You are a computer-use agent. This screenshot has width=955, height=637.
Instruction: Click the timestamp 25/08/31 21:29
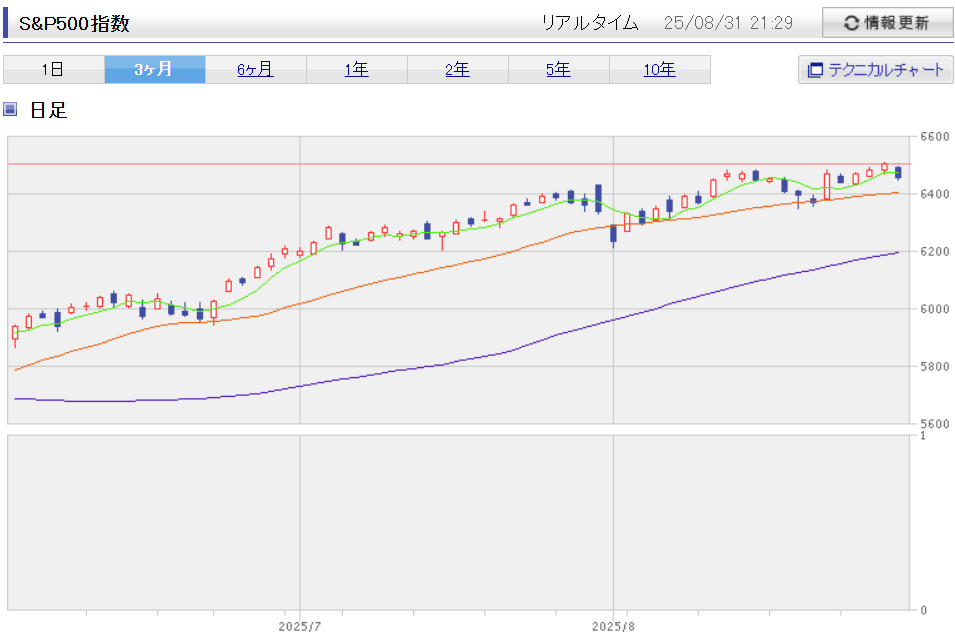click(x=728, y=23)
